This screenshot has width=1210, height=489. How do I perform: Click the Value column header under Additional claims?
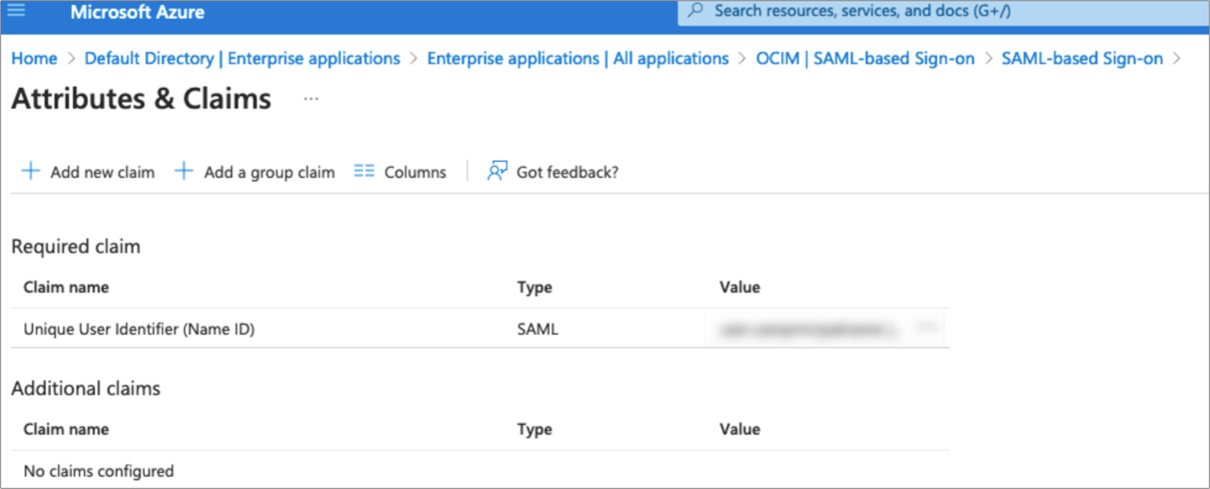coord(740,430)
